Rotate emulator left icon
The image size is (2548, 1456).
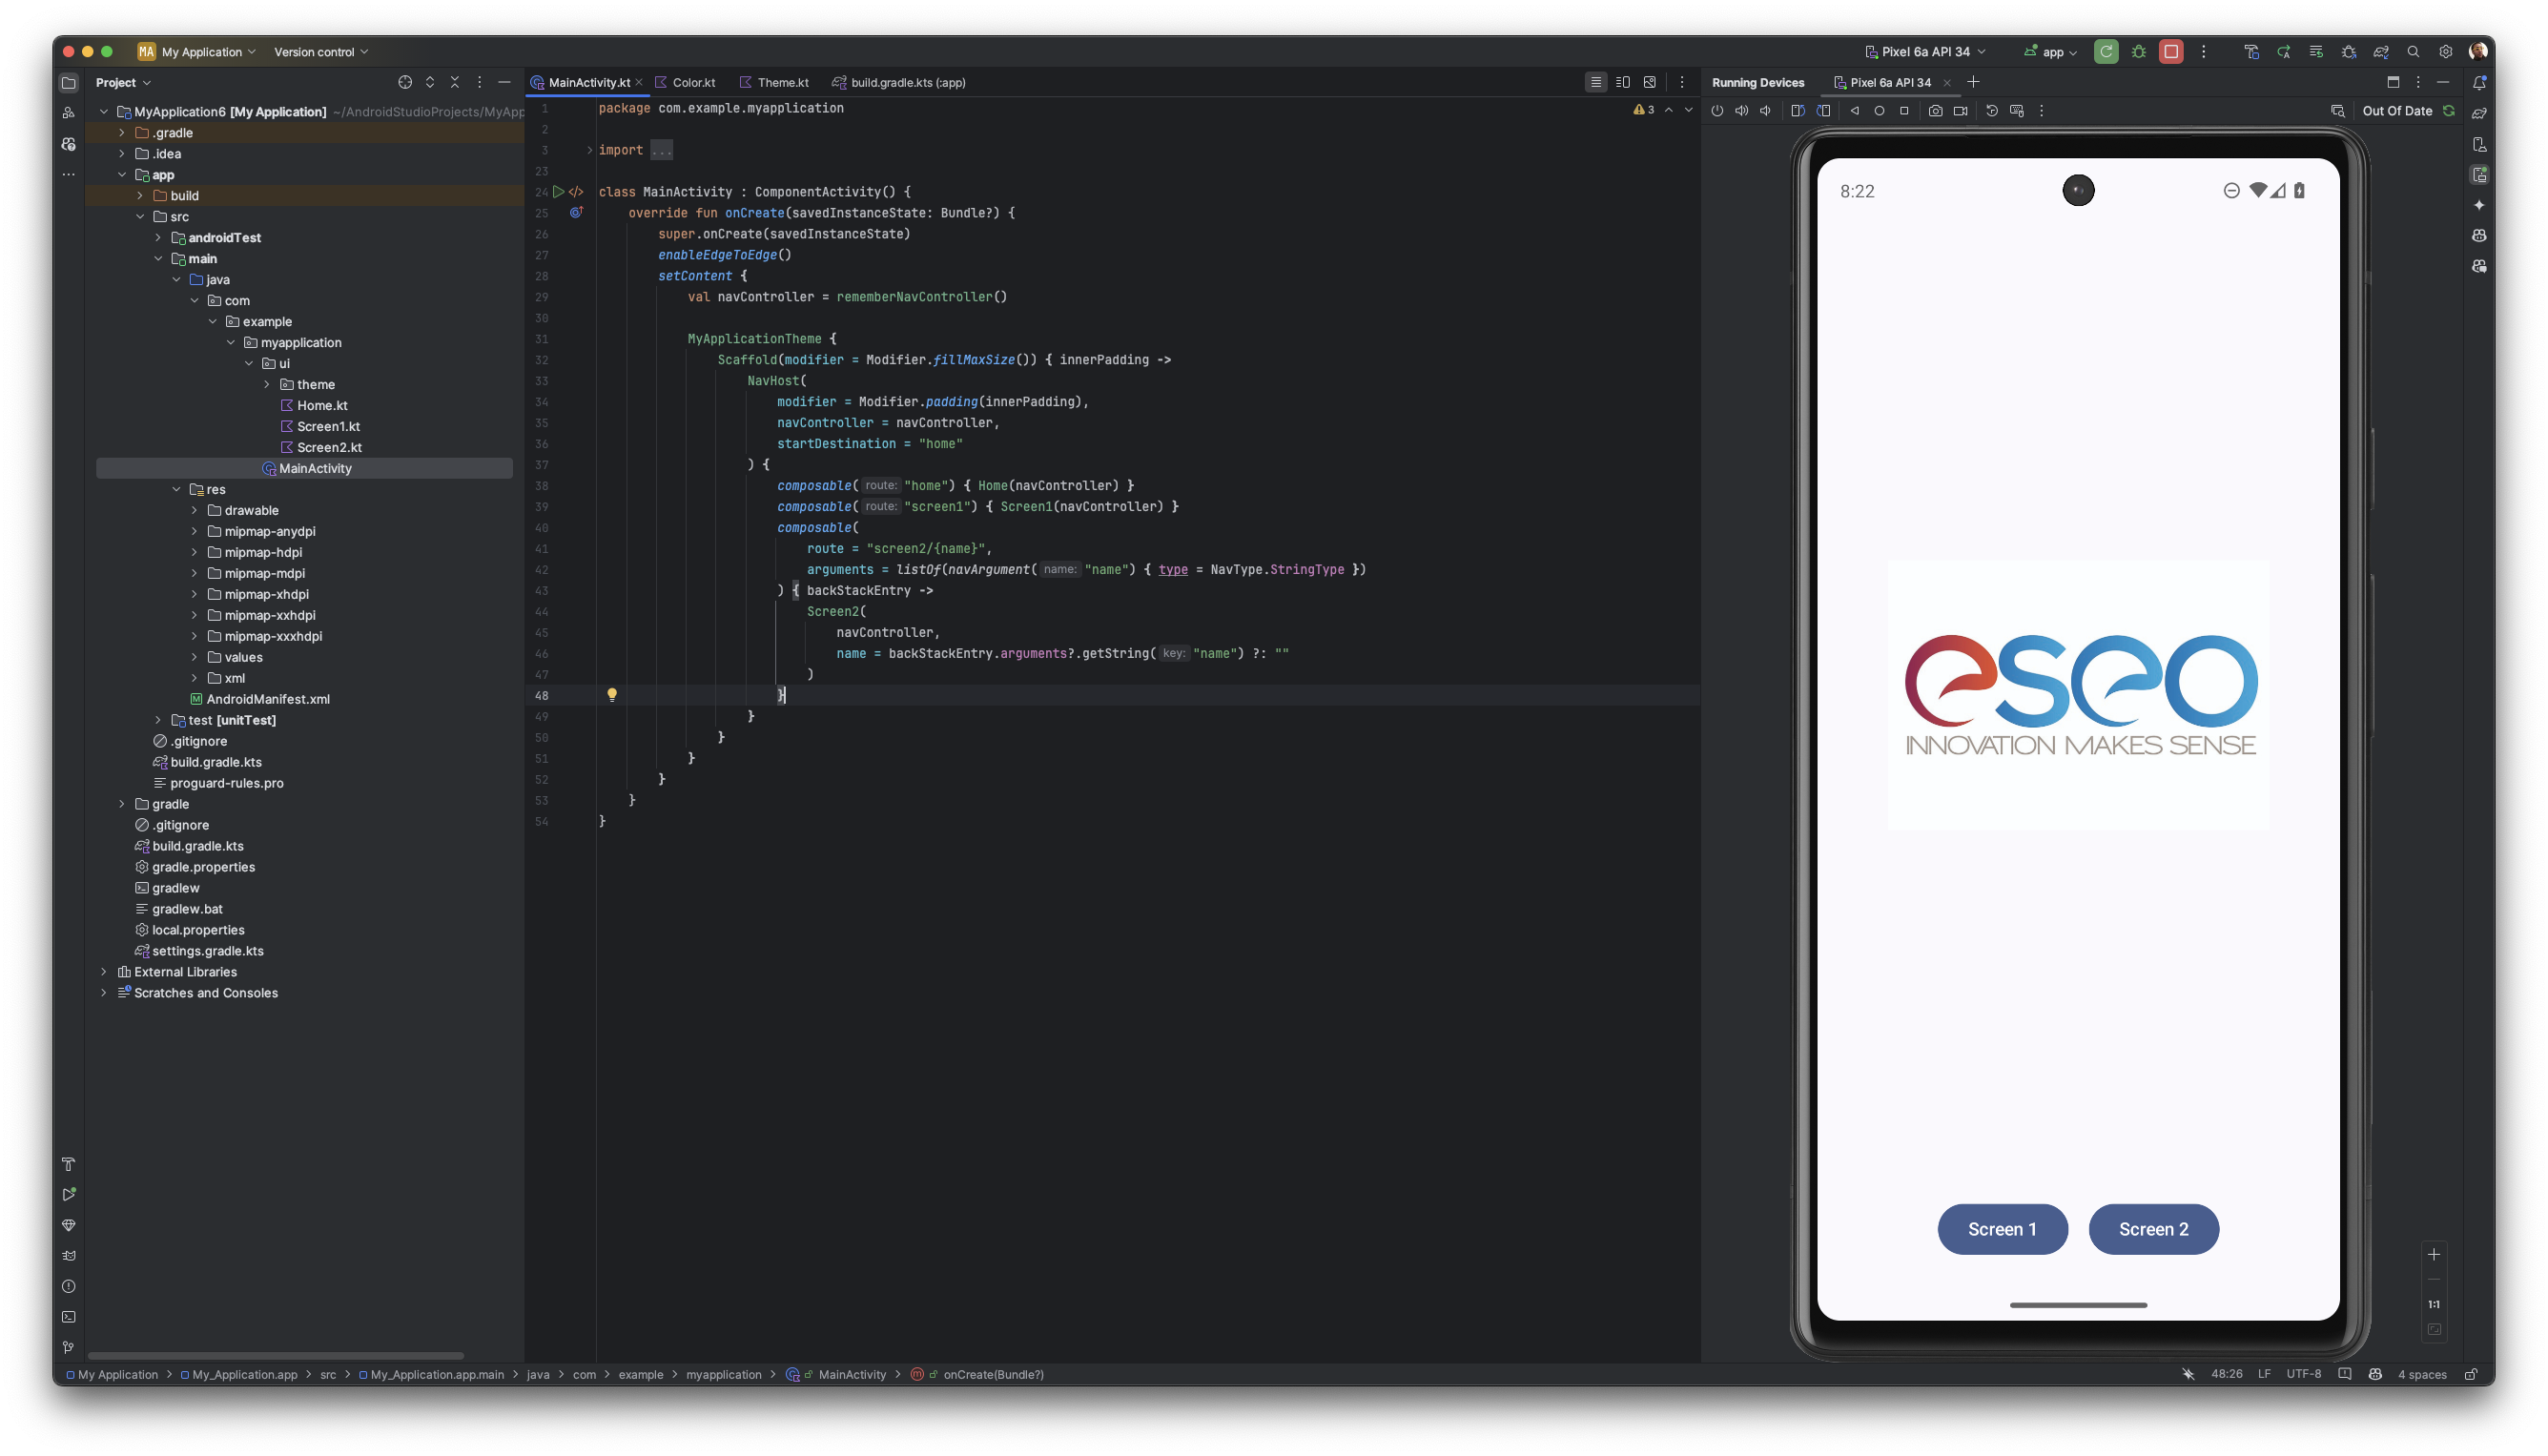(1797, 111)
